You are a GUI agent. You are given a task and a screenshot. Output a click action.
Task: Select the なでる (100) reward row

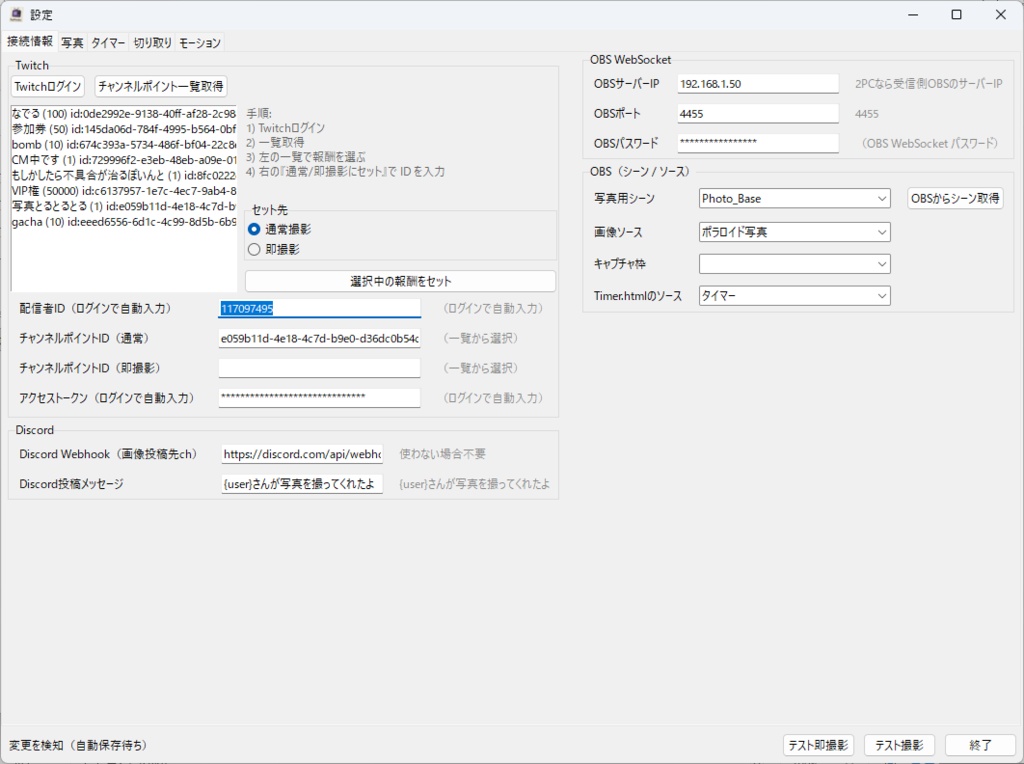tap(123, 114)
